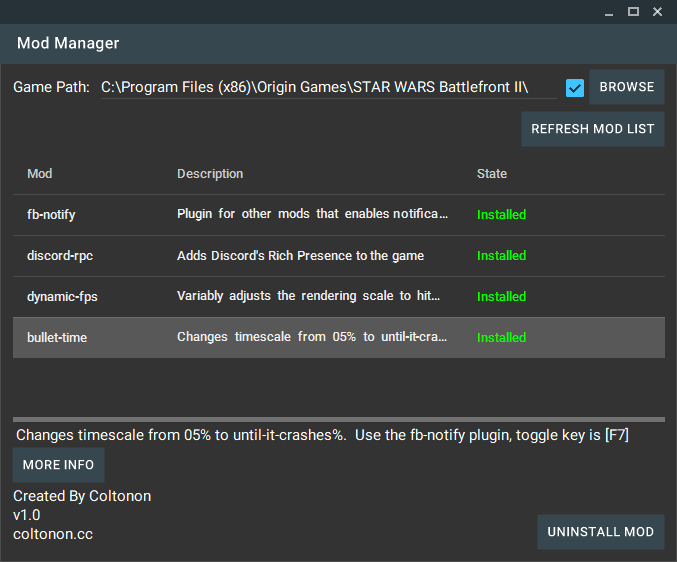Close the Mod Manager window
Viewport: 677px width, 562px height.
657,12
